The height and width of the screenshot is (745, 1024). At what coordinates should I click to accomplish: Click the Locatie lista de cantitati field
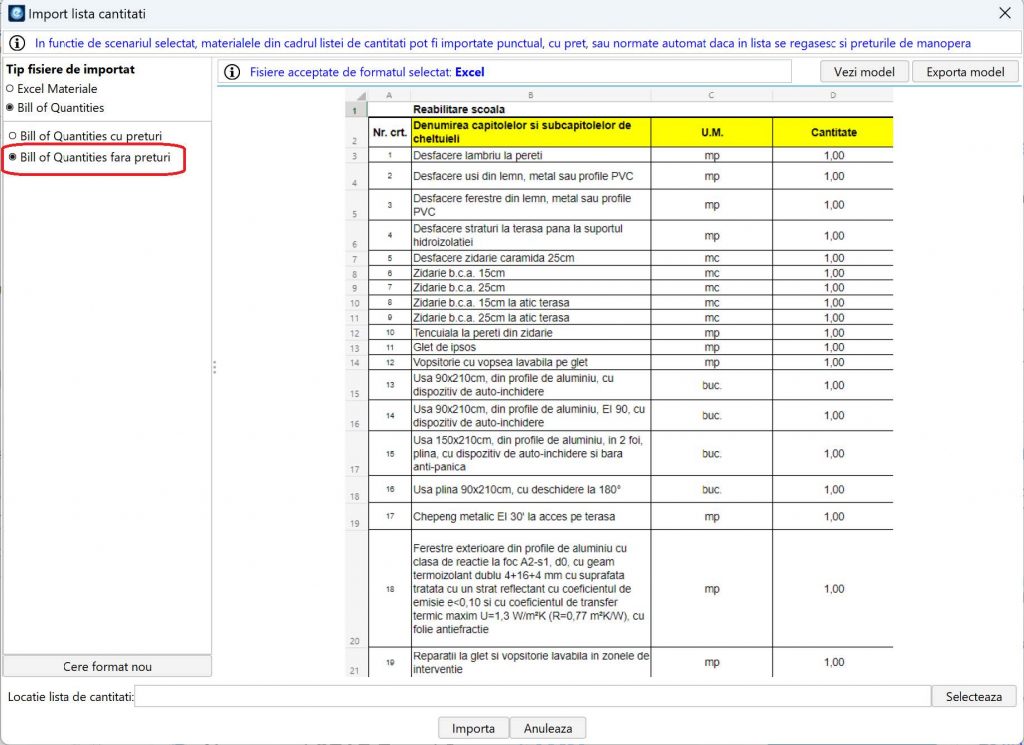[x=532, y=697]
